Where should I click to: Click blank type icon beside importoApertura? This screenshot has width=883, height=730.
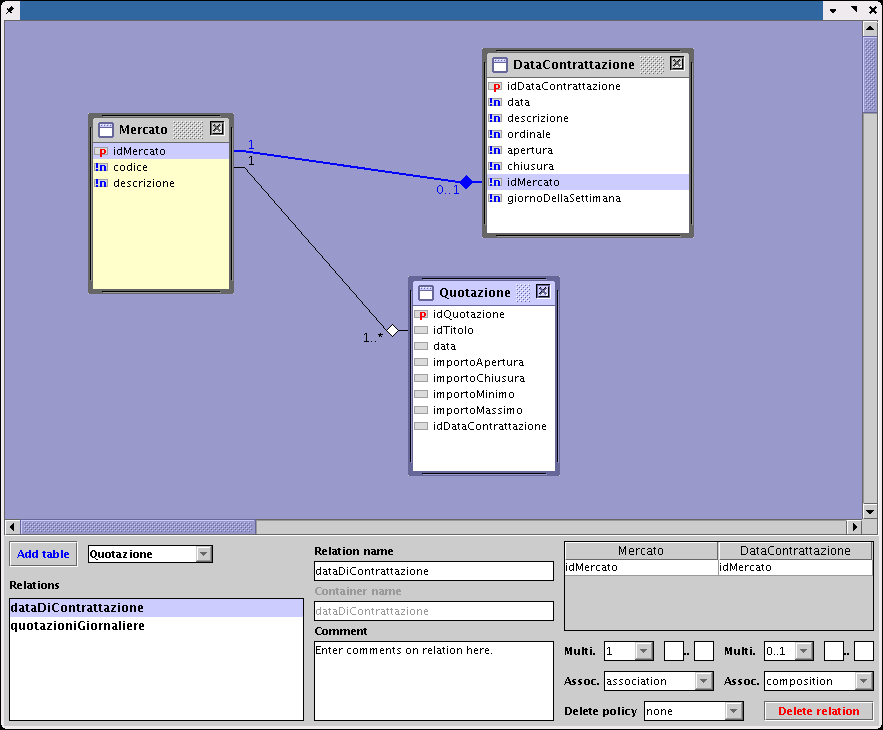coord(421,362)
